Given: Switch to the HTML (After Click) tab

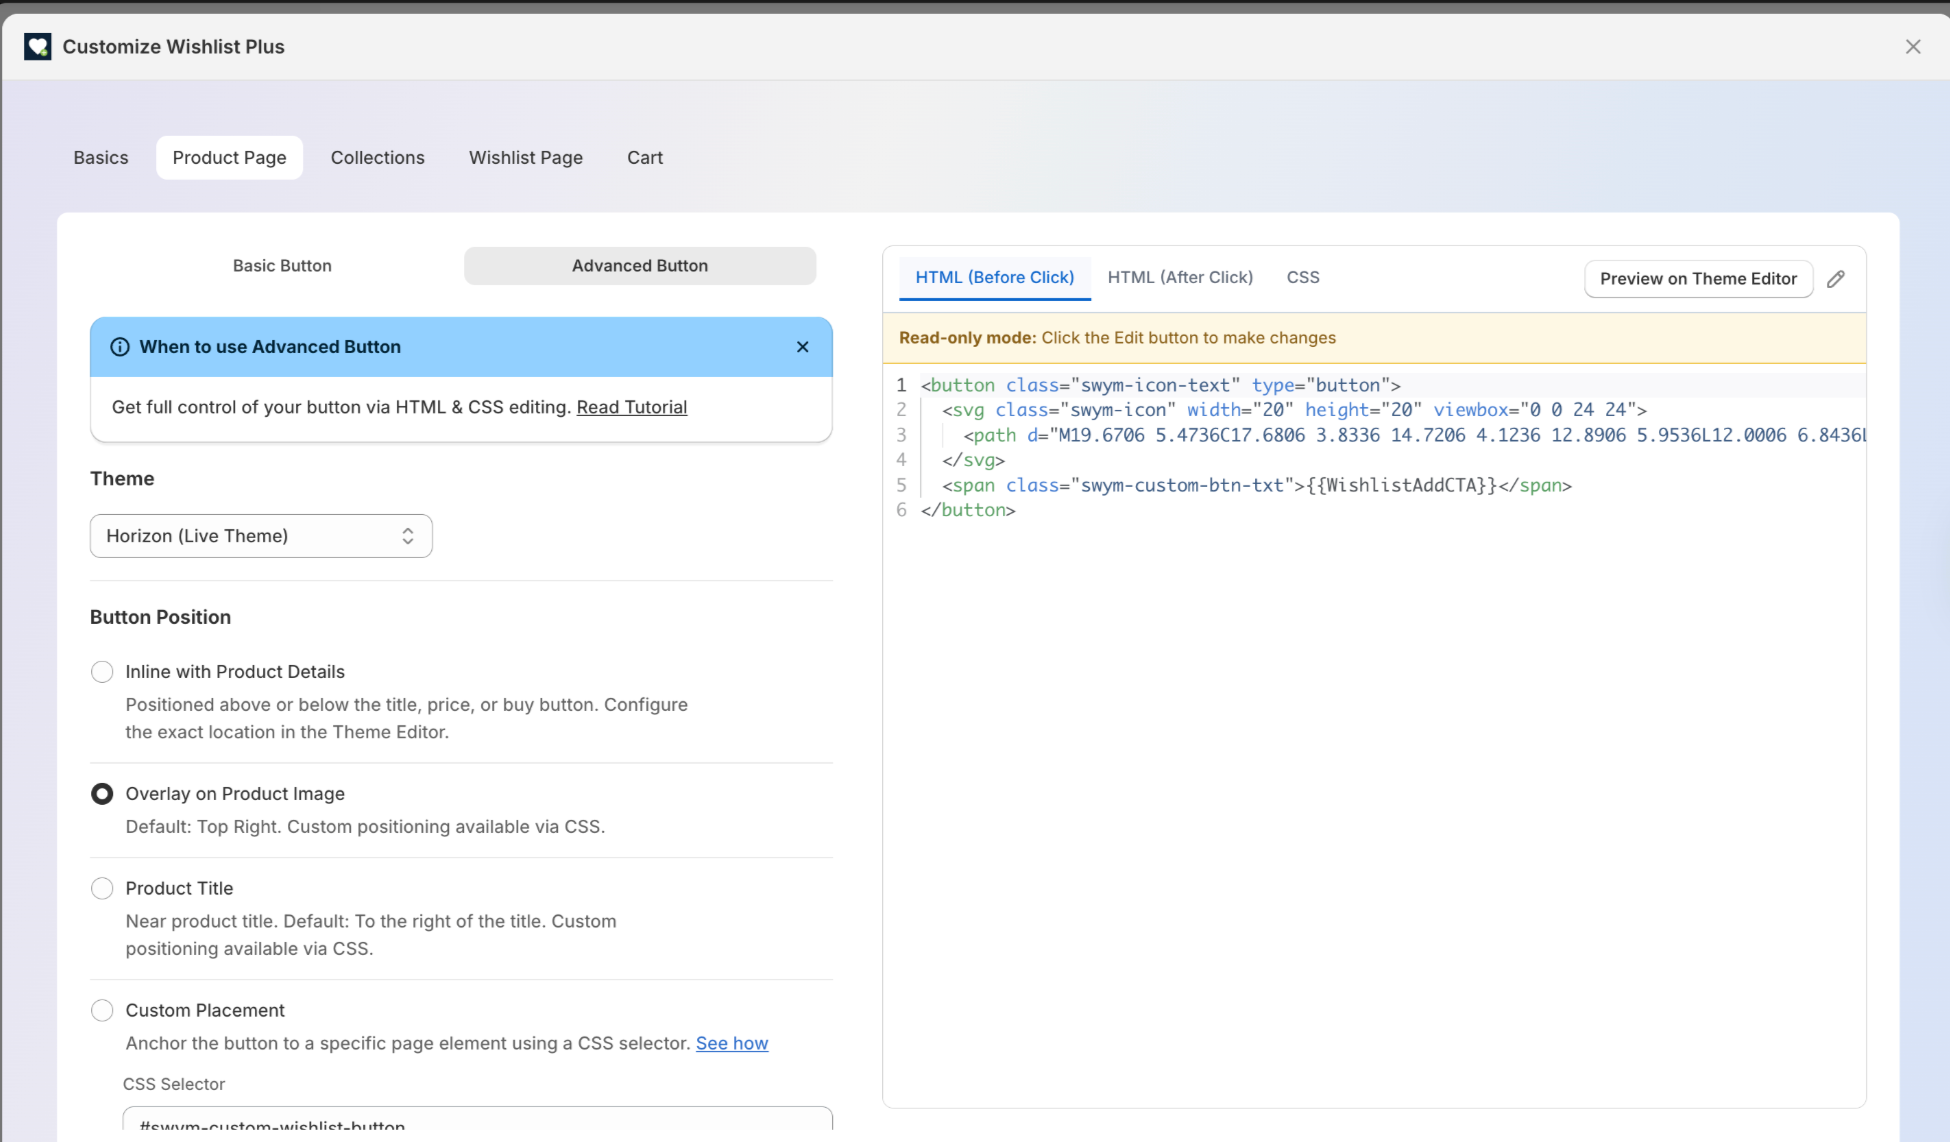Looking at the screenshot, I should coord(1180,277).
